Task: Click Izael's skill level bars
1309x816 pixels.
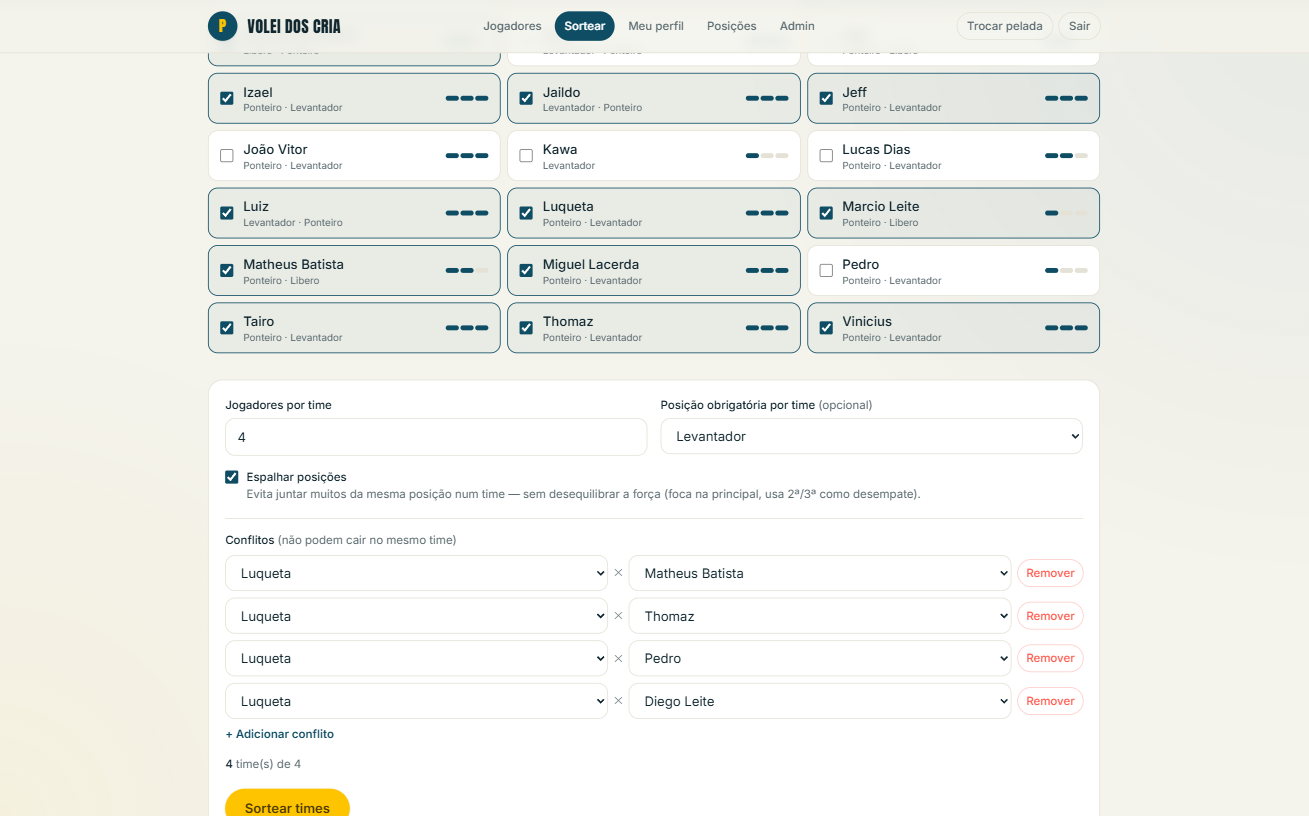Action: [467, 98]
